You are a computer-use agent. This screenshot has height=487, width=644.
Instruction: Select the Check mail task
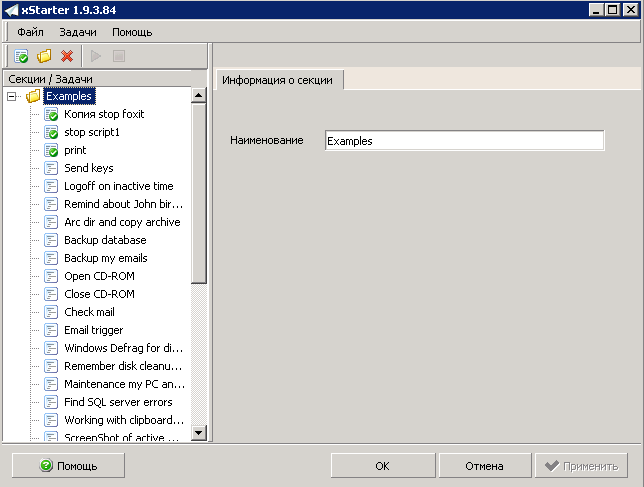(90, 312)
